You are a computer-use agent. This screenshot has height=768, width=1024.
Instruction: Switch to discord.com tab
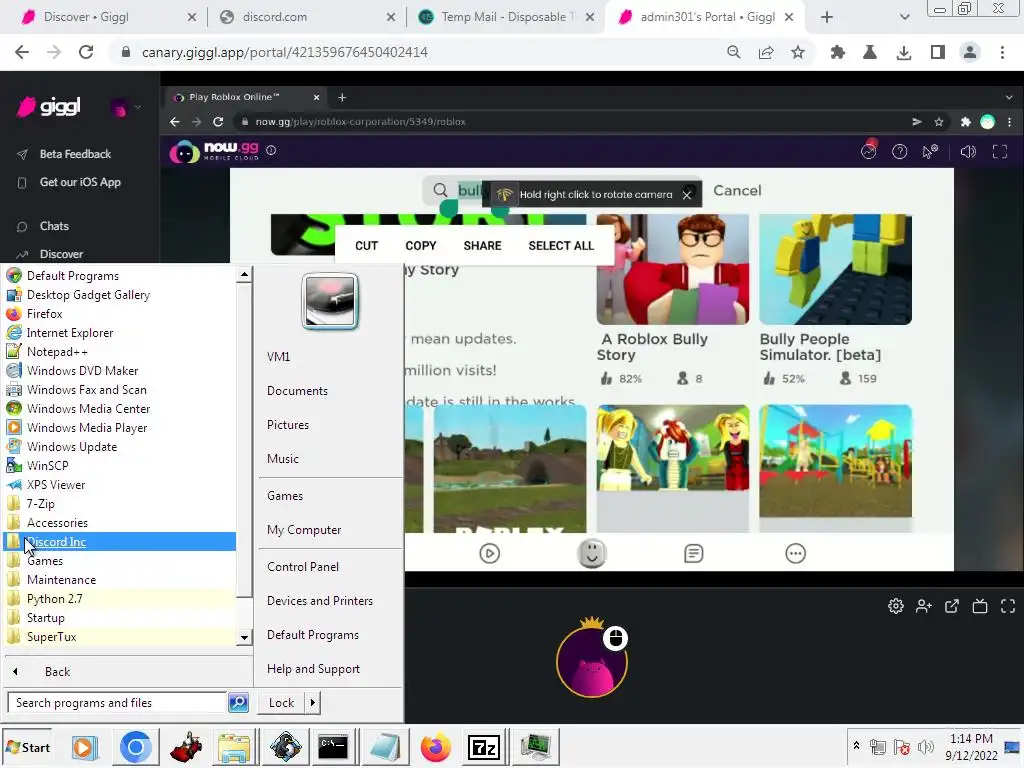click(x=307, y=17)
